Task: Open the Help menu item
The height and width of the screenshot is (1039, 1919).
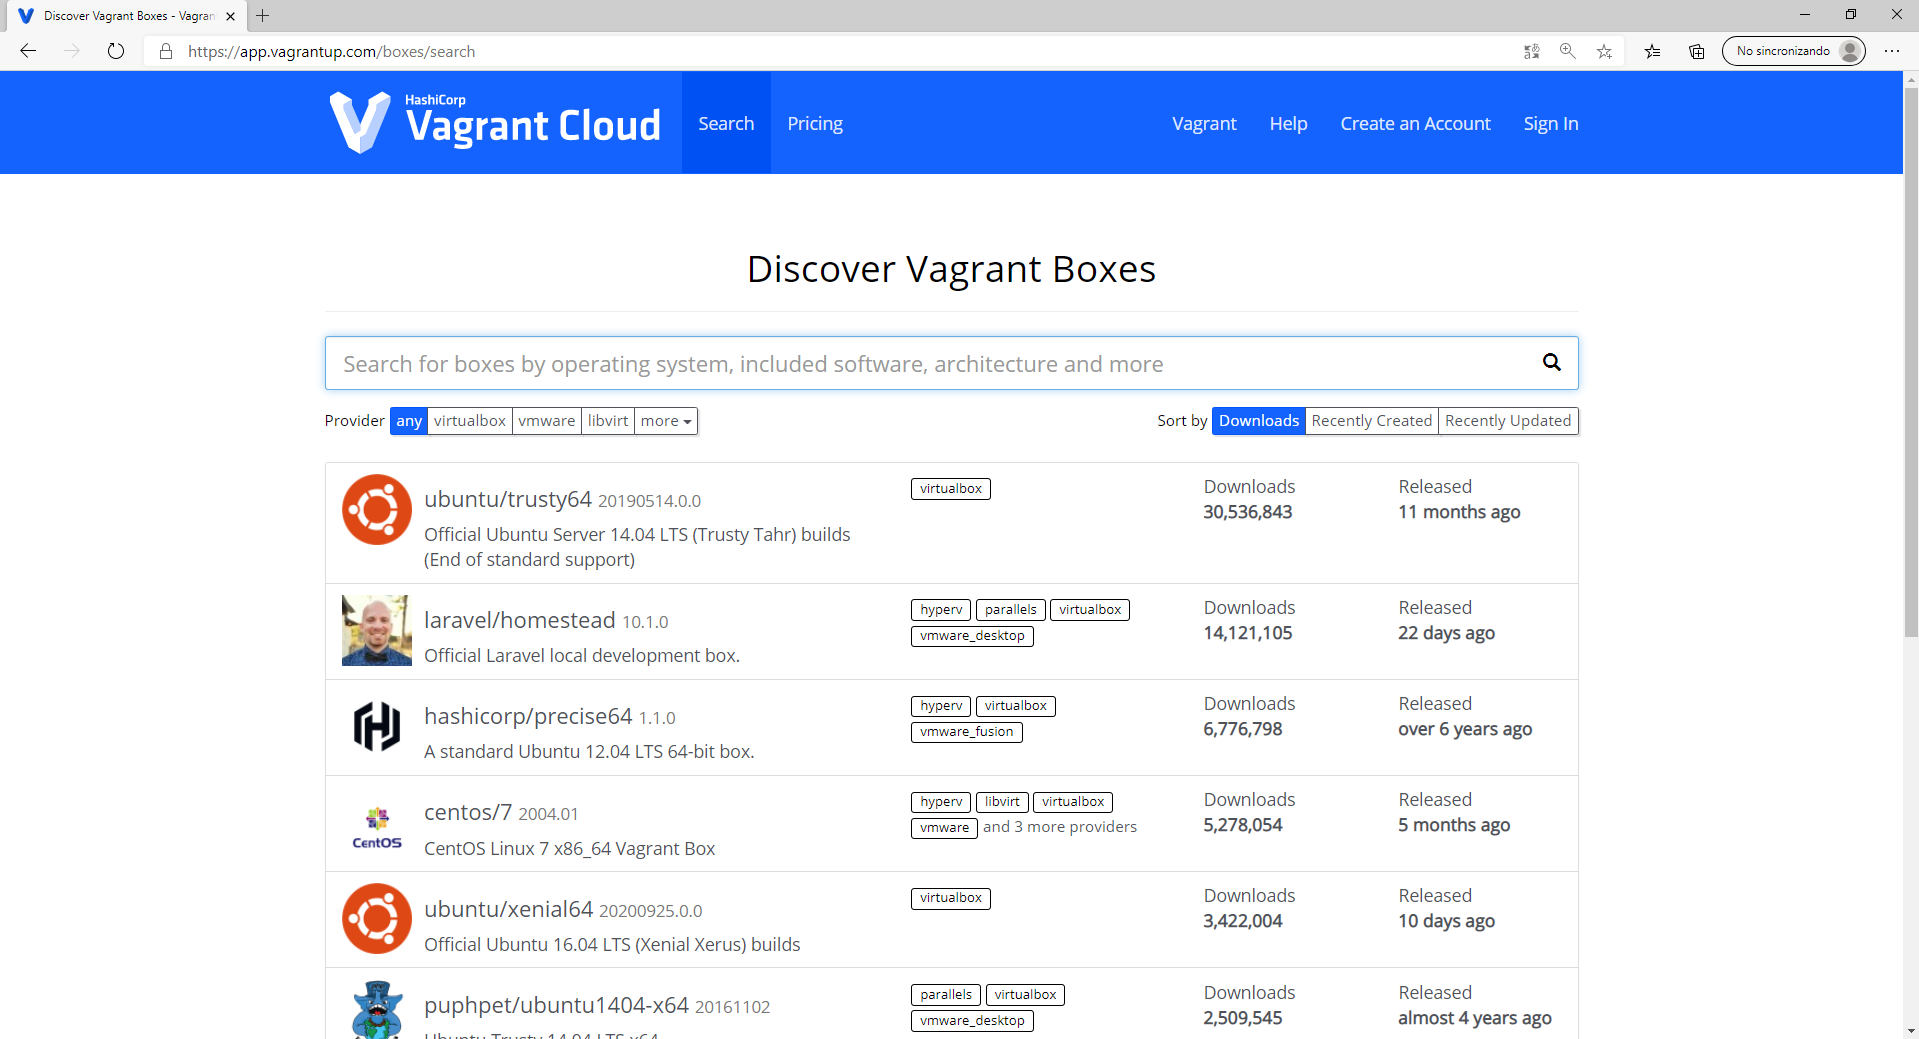Action: click(x=1288, y=124)
